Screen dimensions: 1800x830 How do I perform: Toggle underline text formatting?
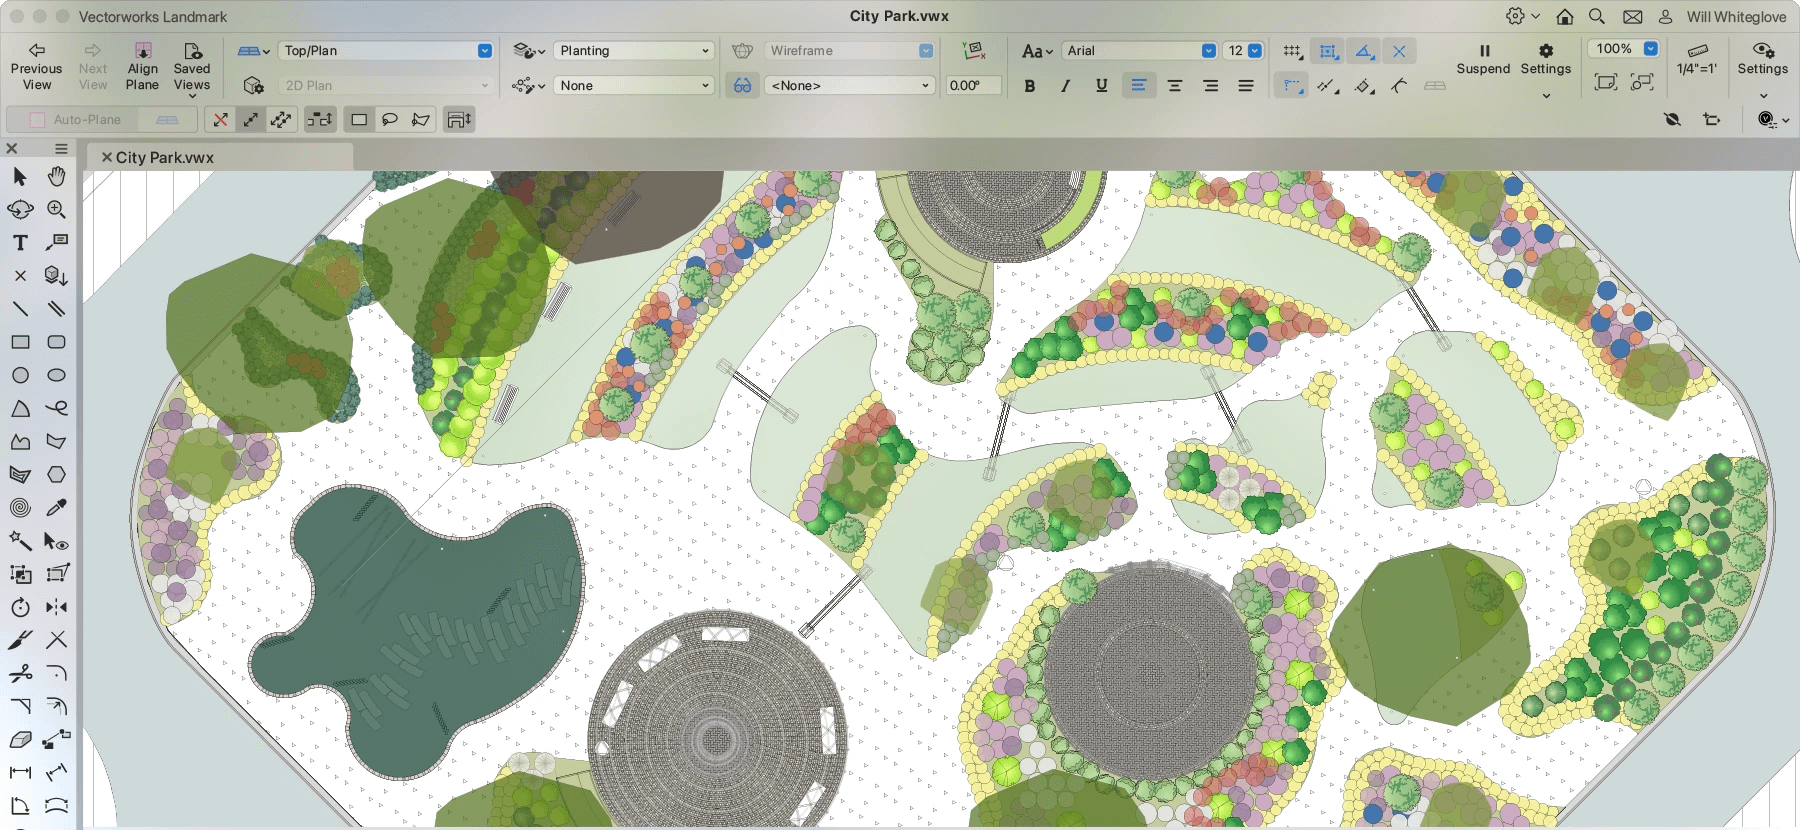pos(1101,86)
